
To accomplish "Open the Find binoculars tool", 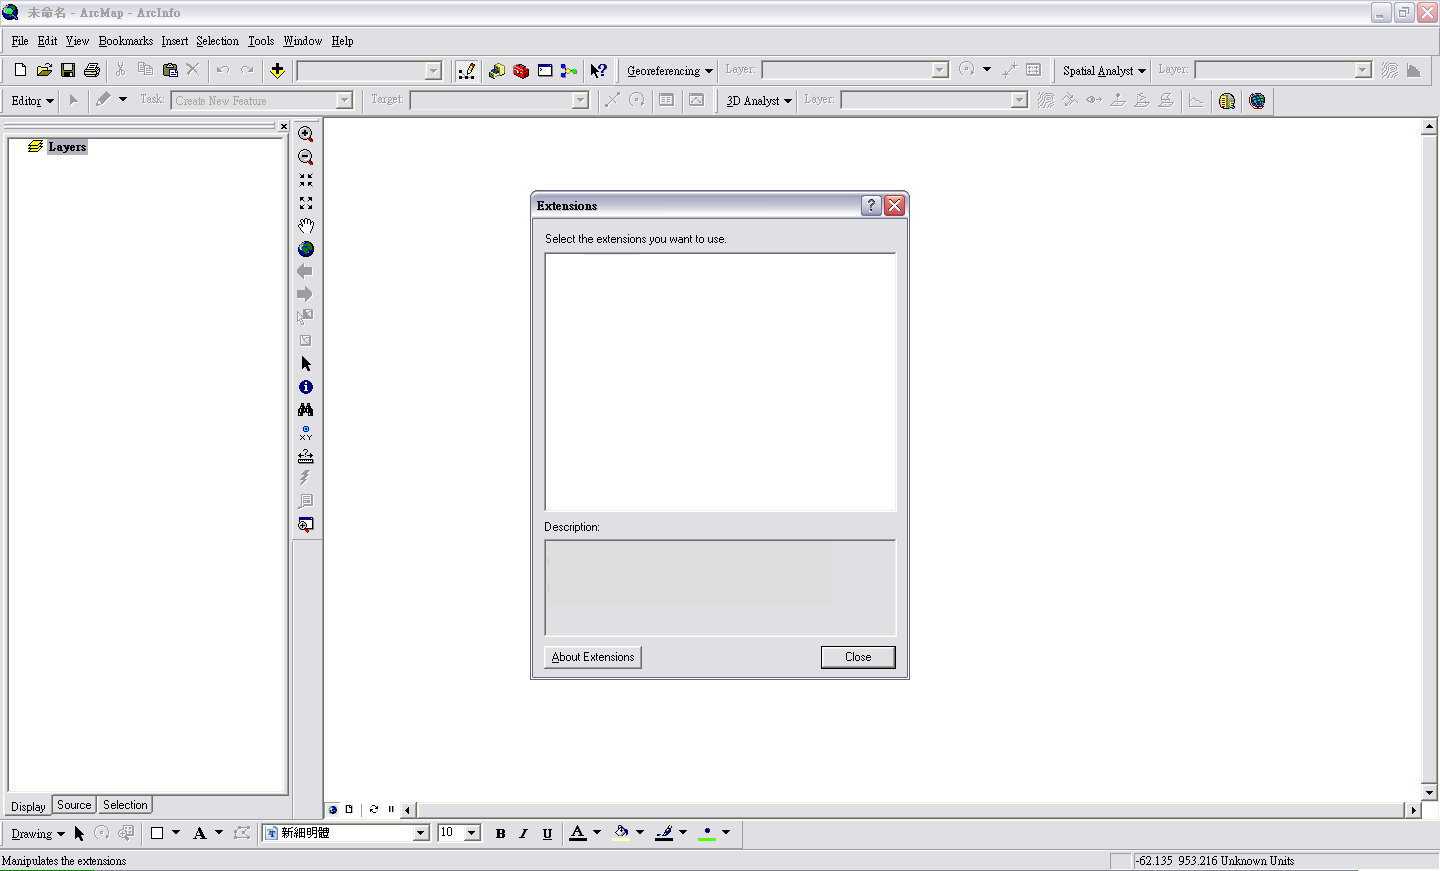I will click(306, 410).
